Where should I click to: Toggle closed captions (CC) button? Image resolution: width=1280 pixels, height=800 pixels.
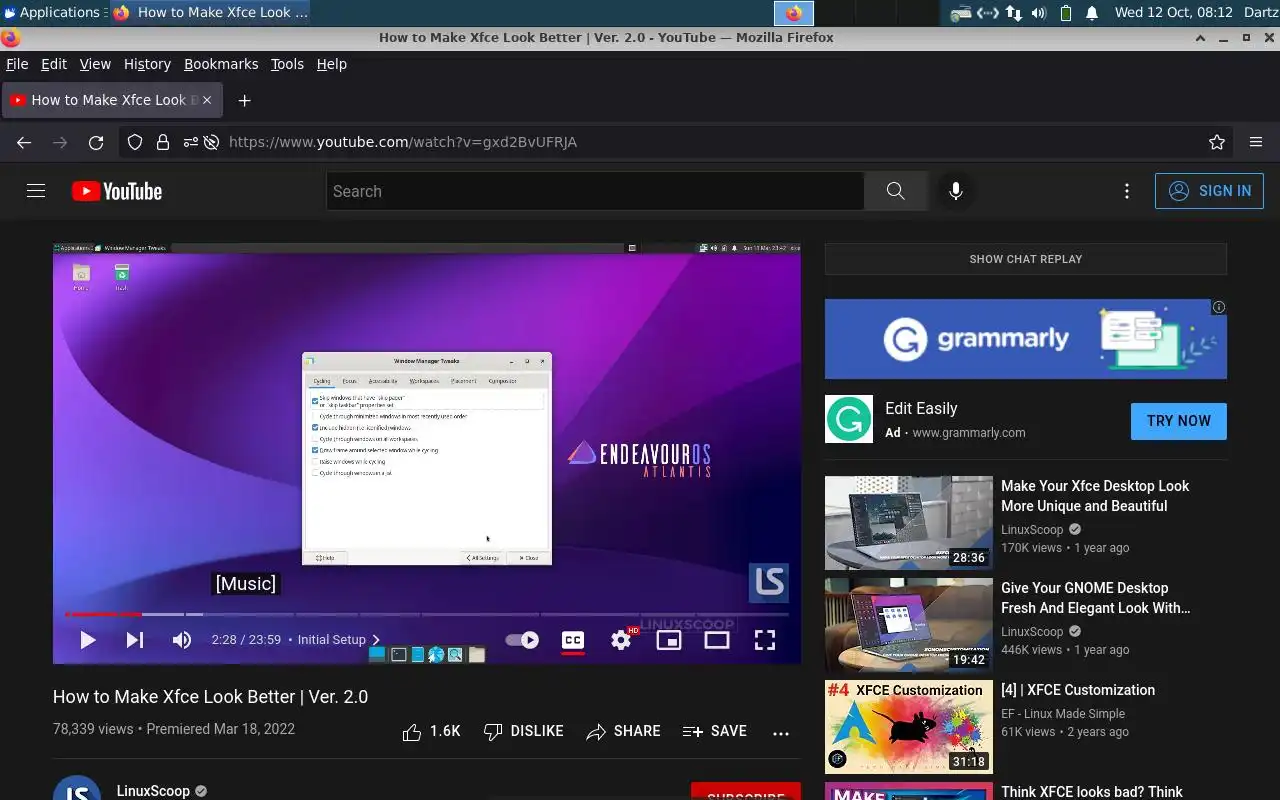(573, 640)
